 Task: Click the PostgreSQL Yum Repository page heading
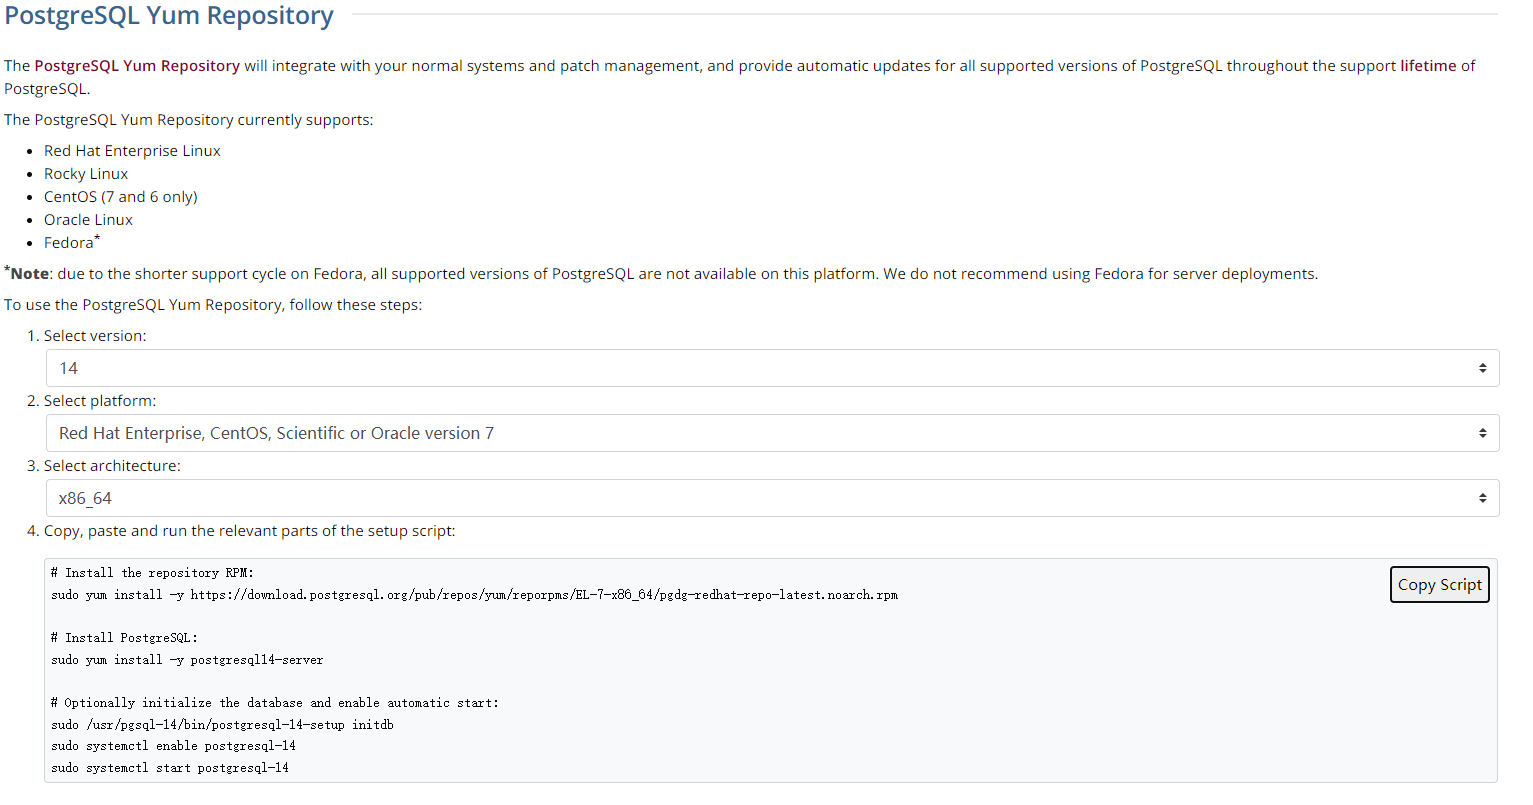coord(168,15)
